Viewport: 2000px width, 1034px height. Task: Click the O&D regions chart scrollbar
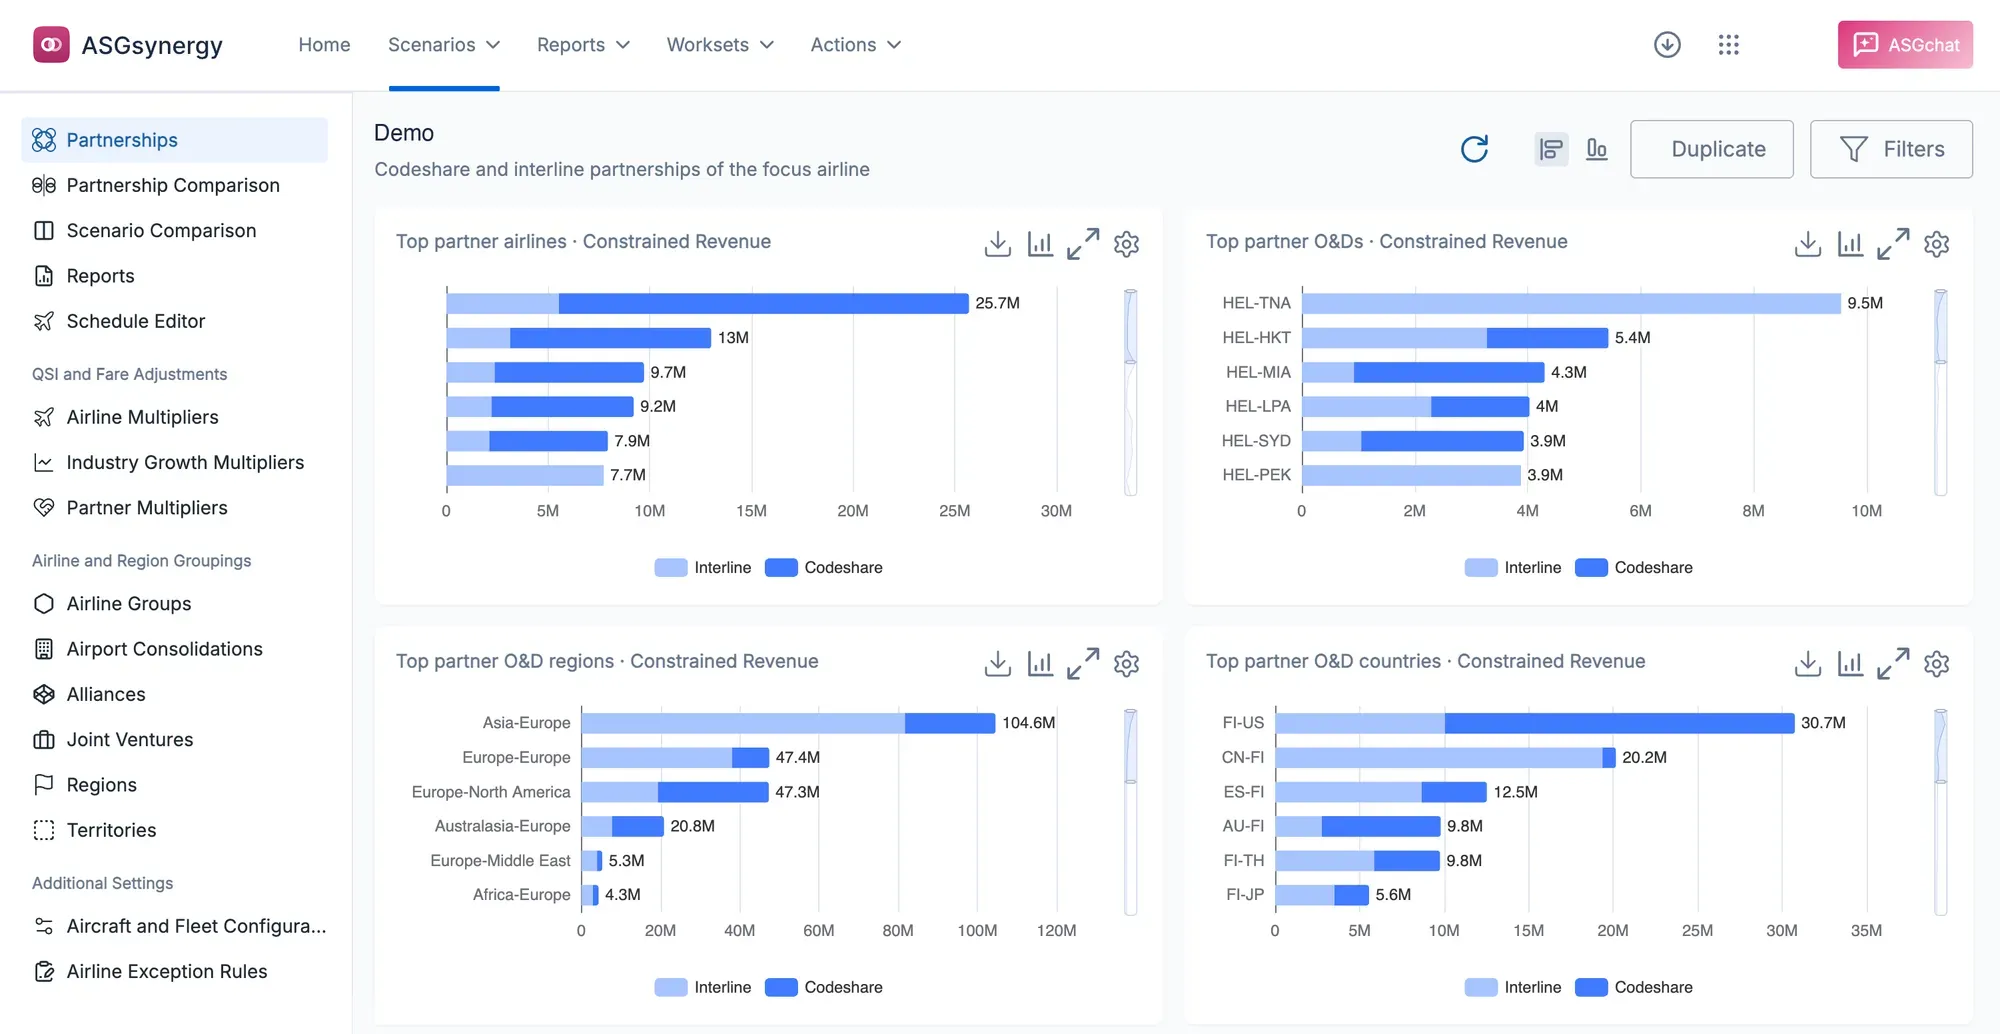coord(1131,812)
